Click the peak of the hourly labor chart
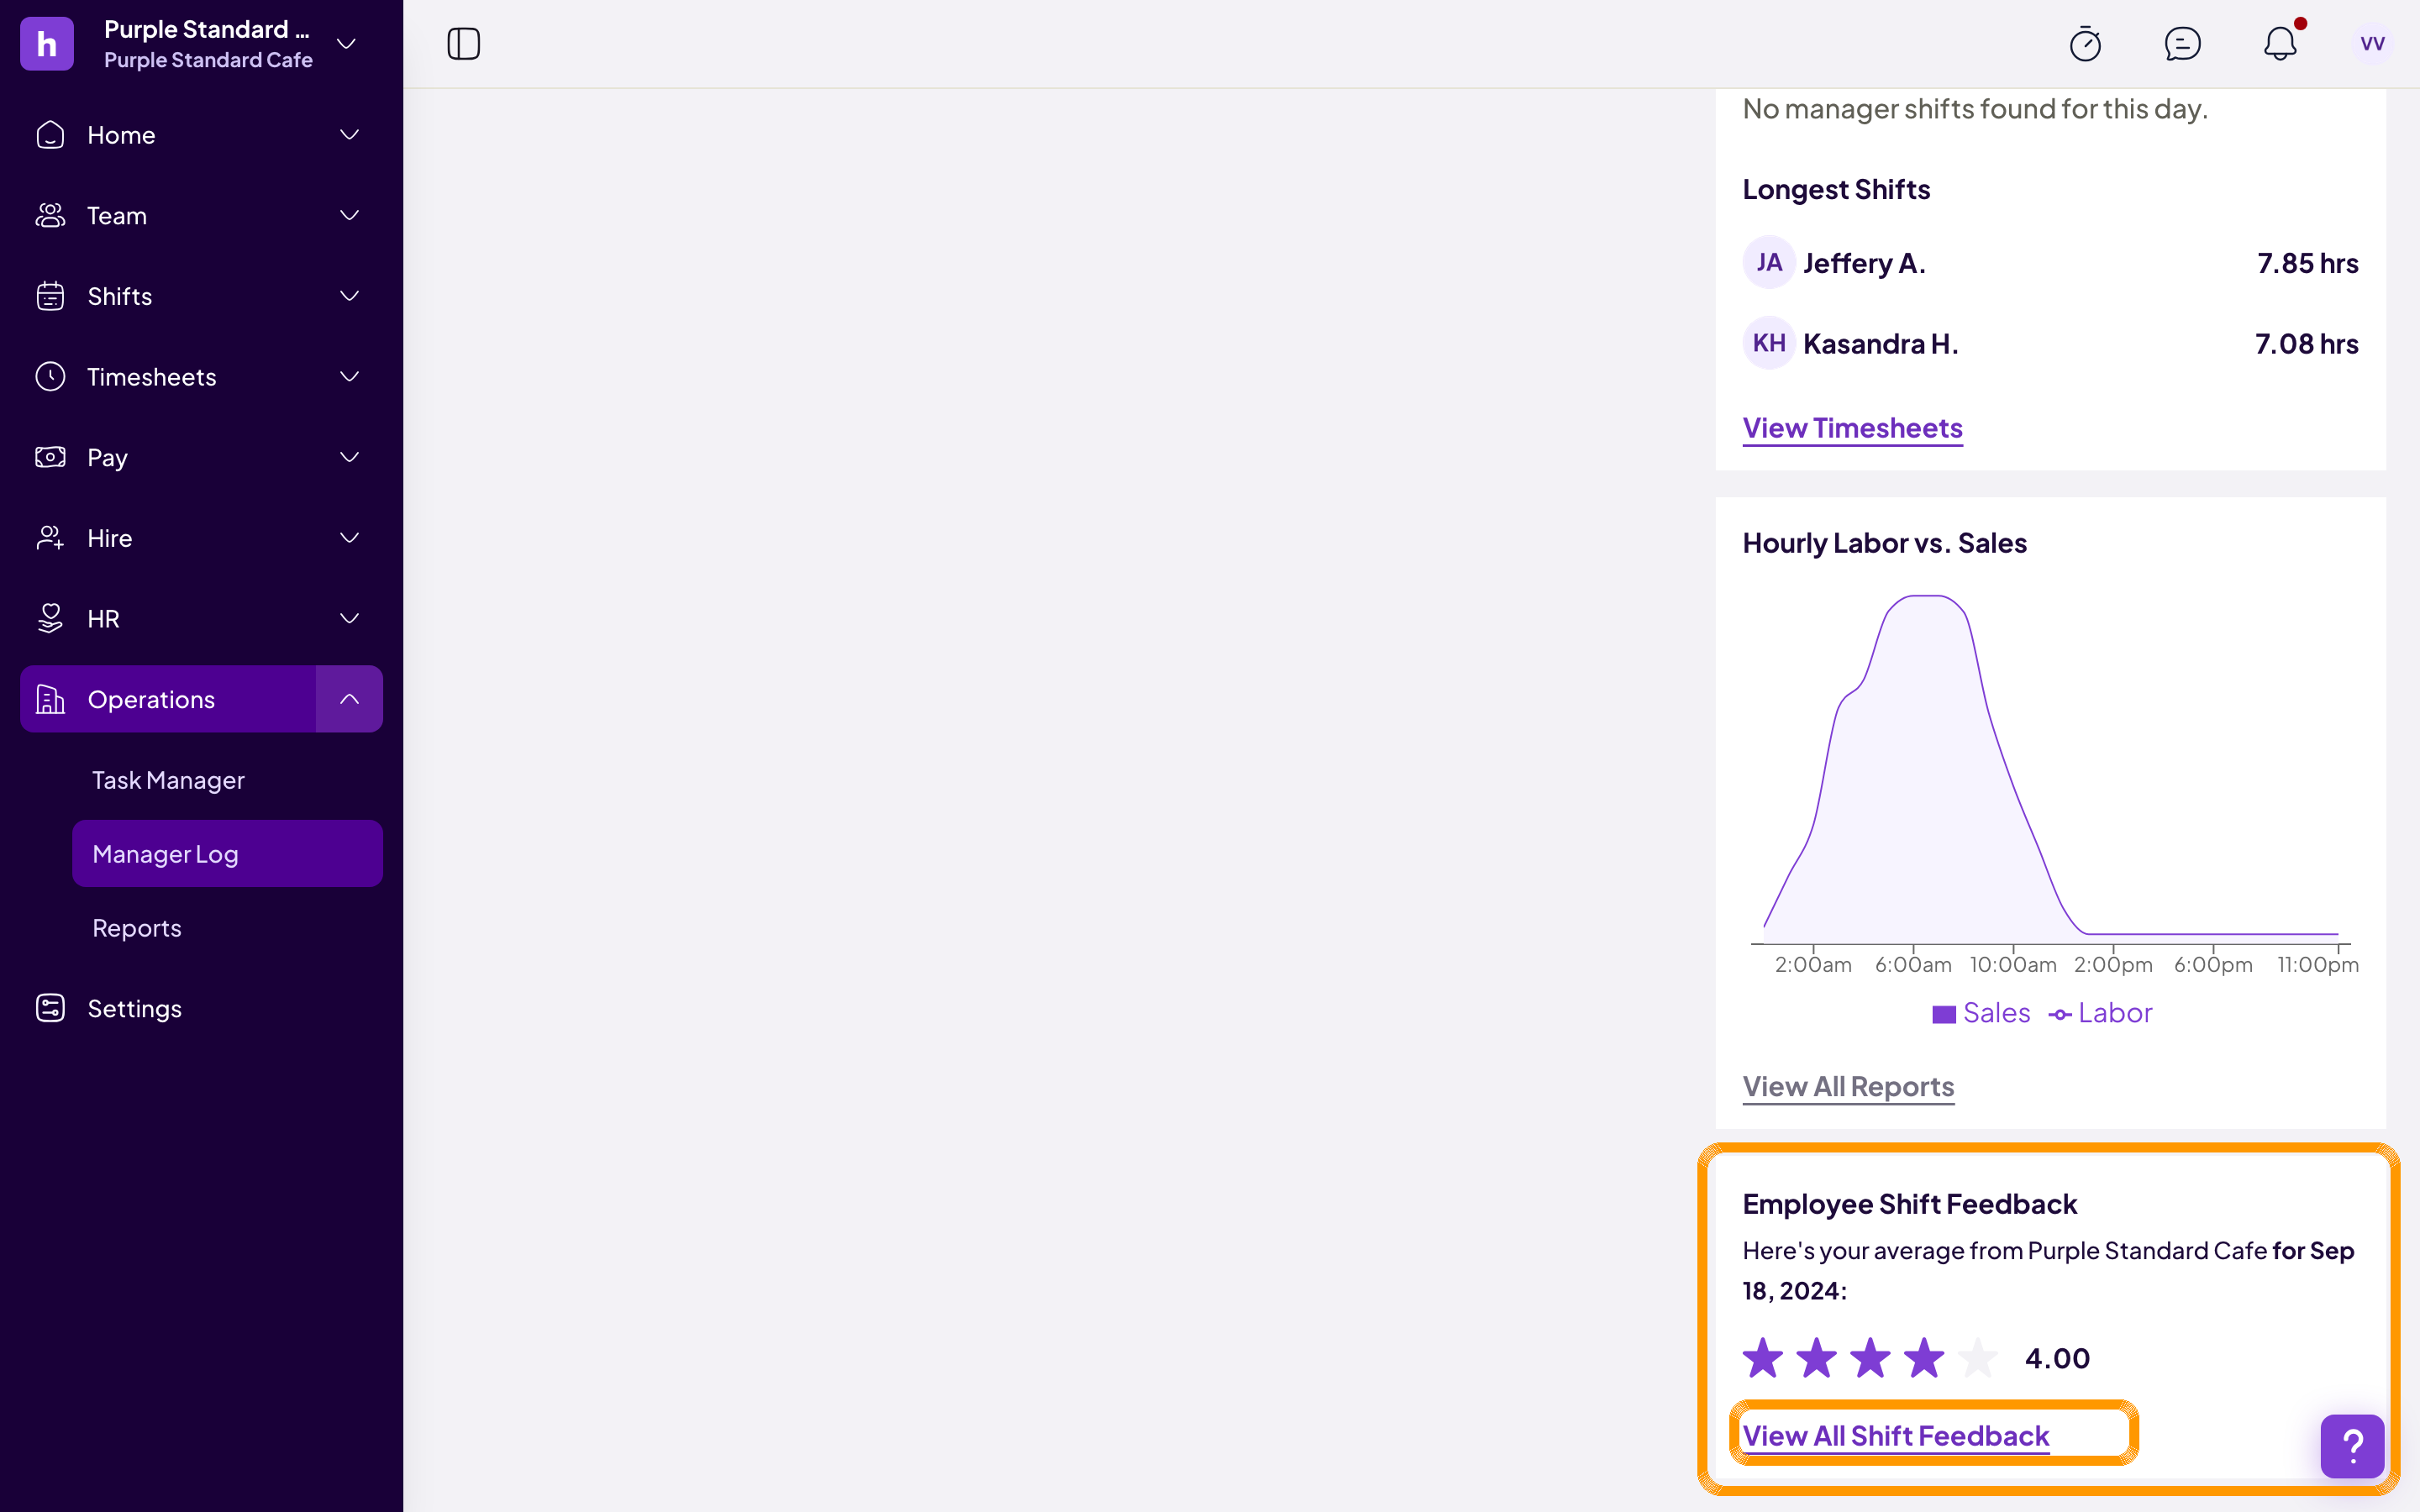The width and height of the screenshot is (2420, 1512). 1927,597
